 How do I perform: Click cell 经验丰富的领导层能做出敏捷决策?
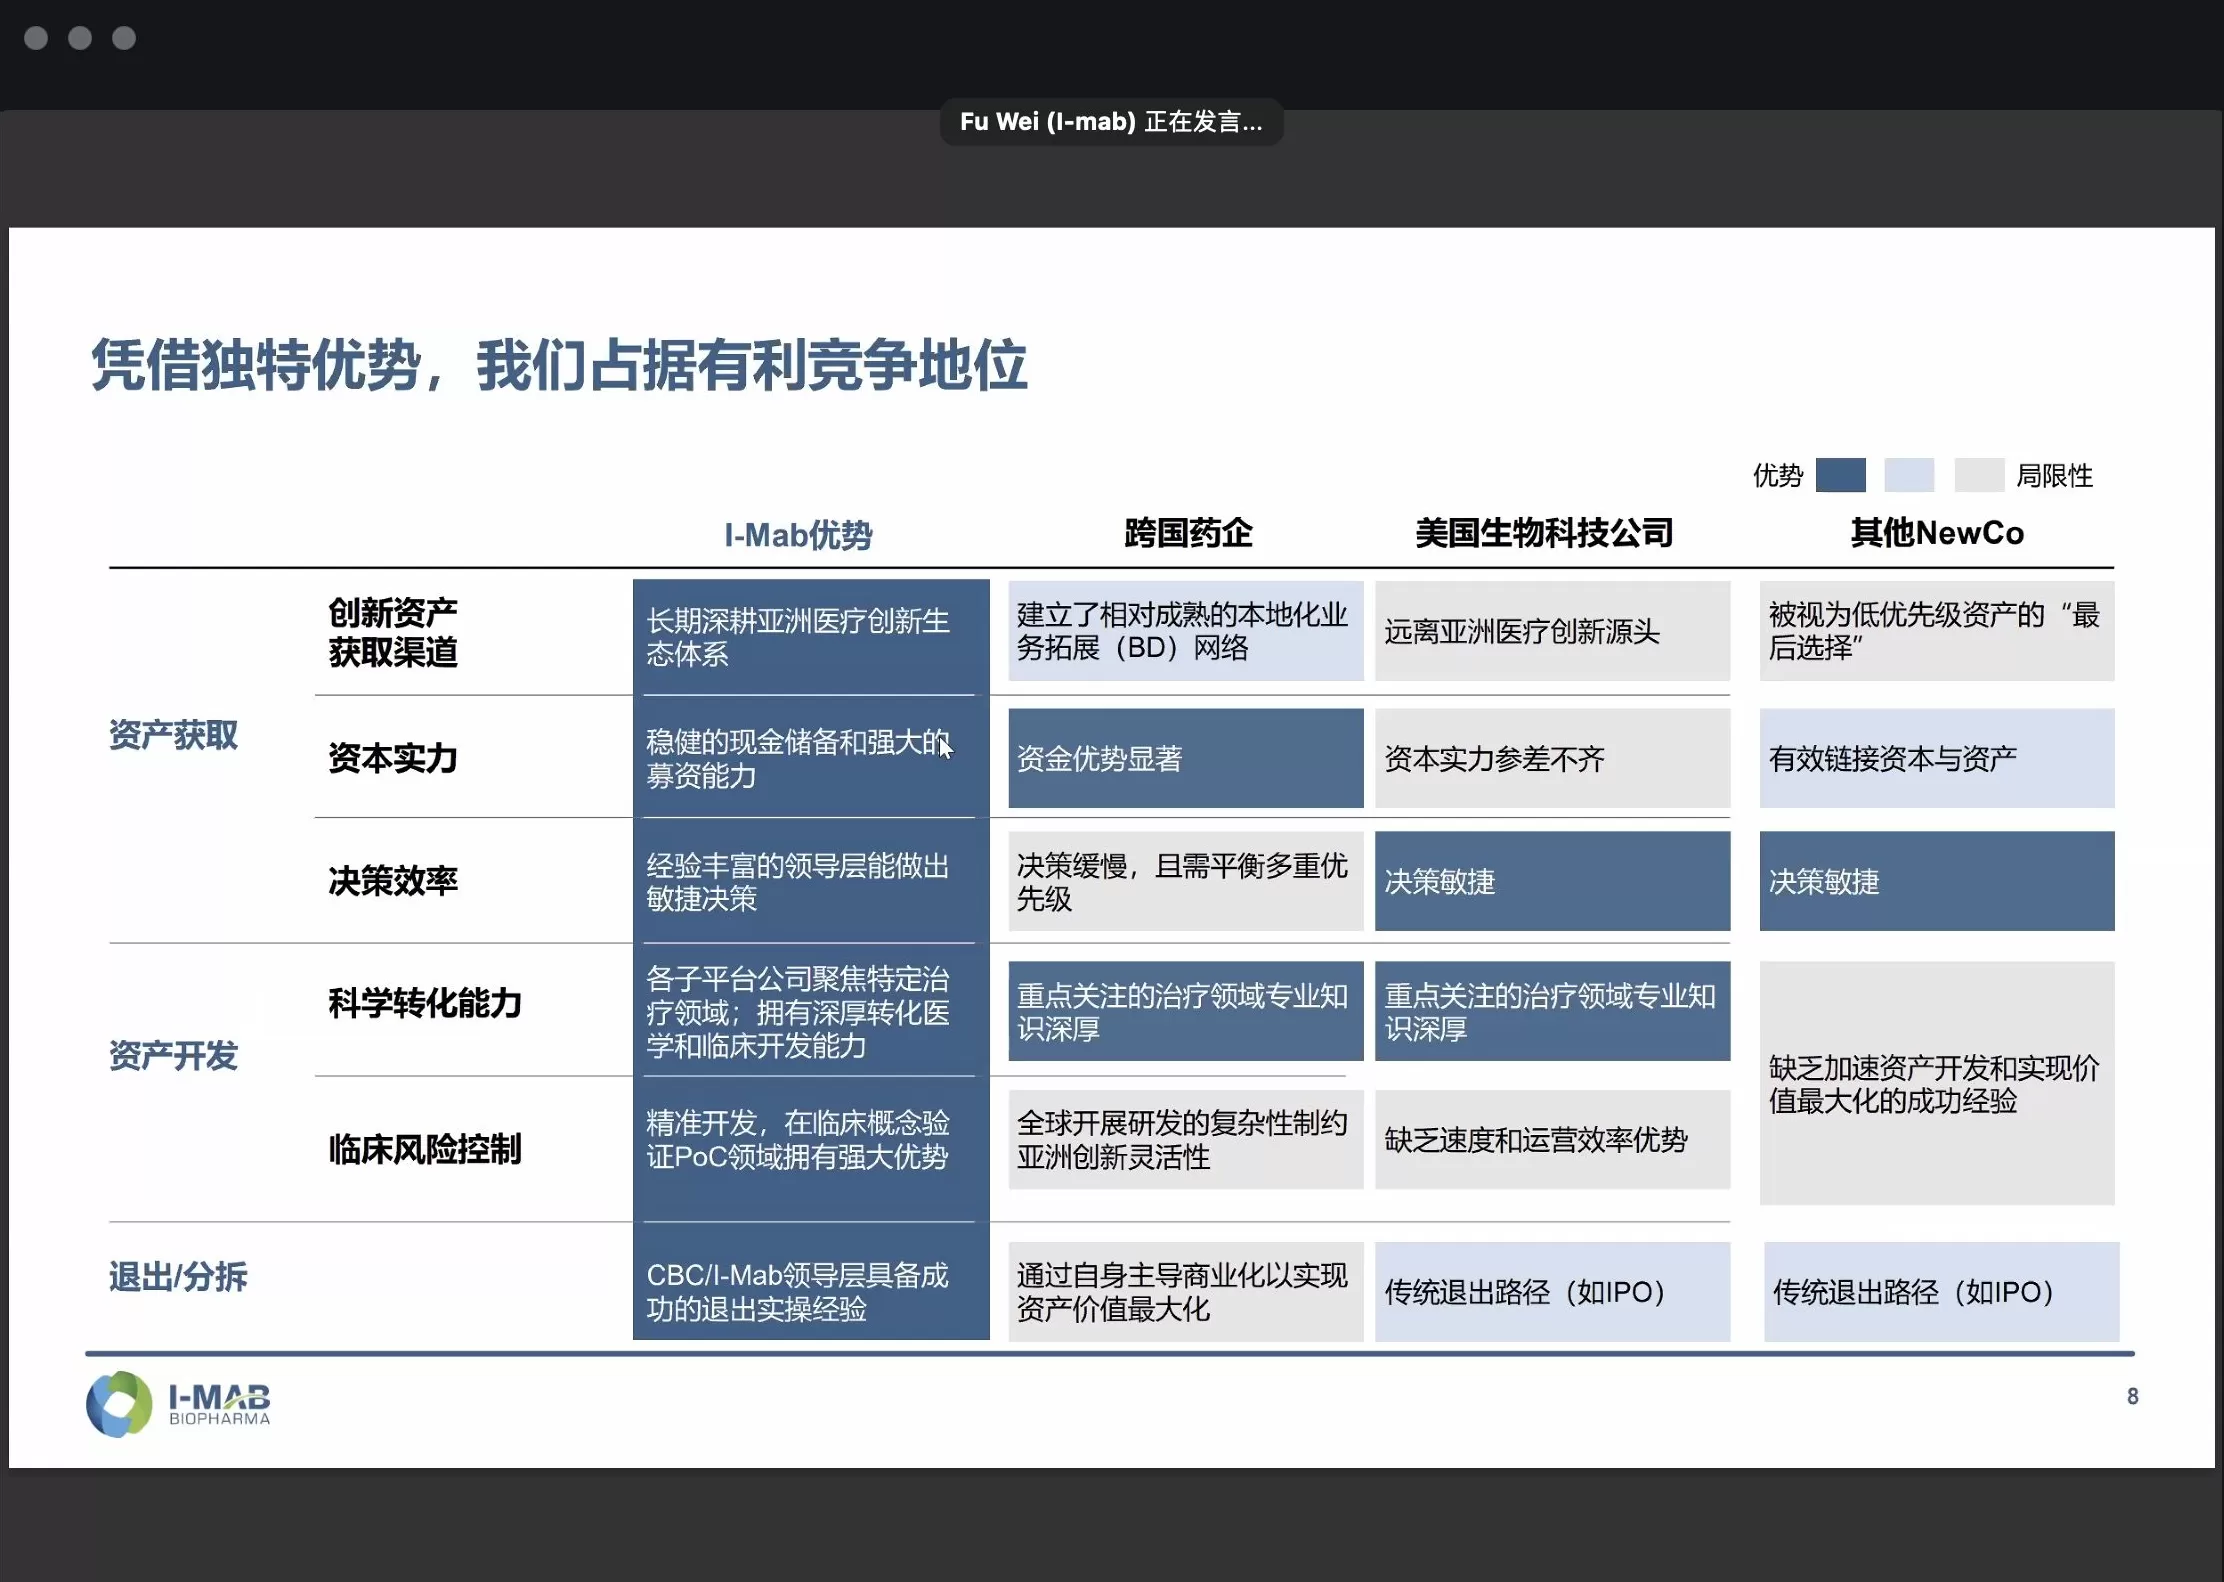coord(811,881)
